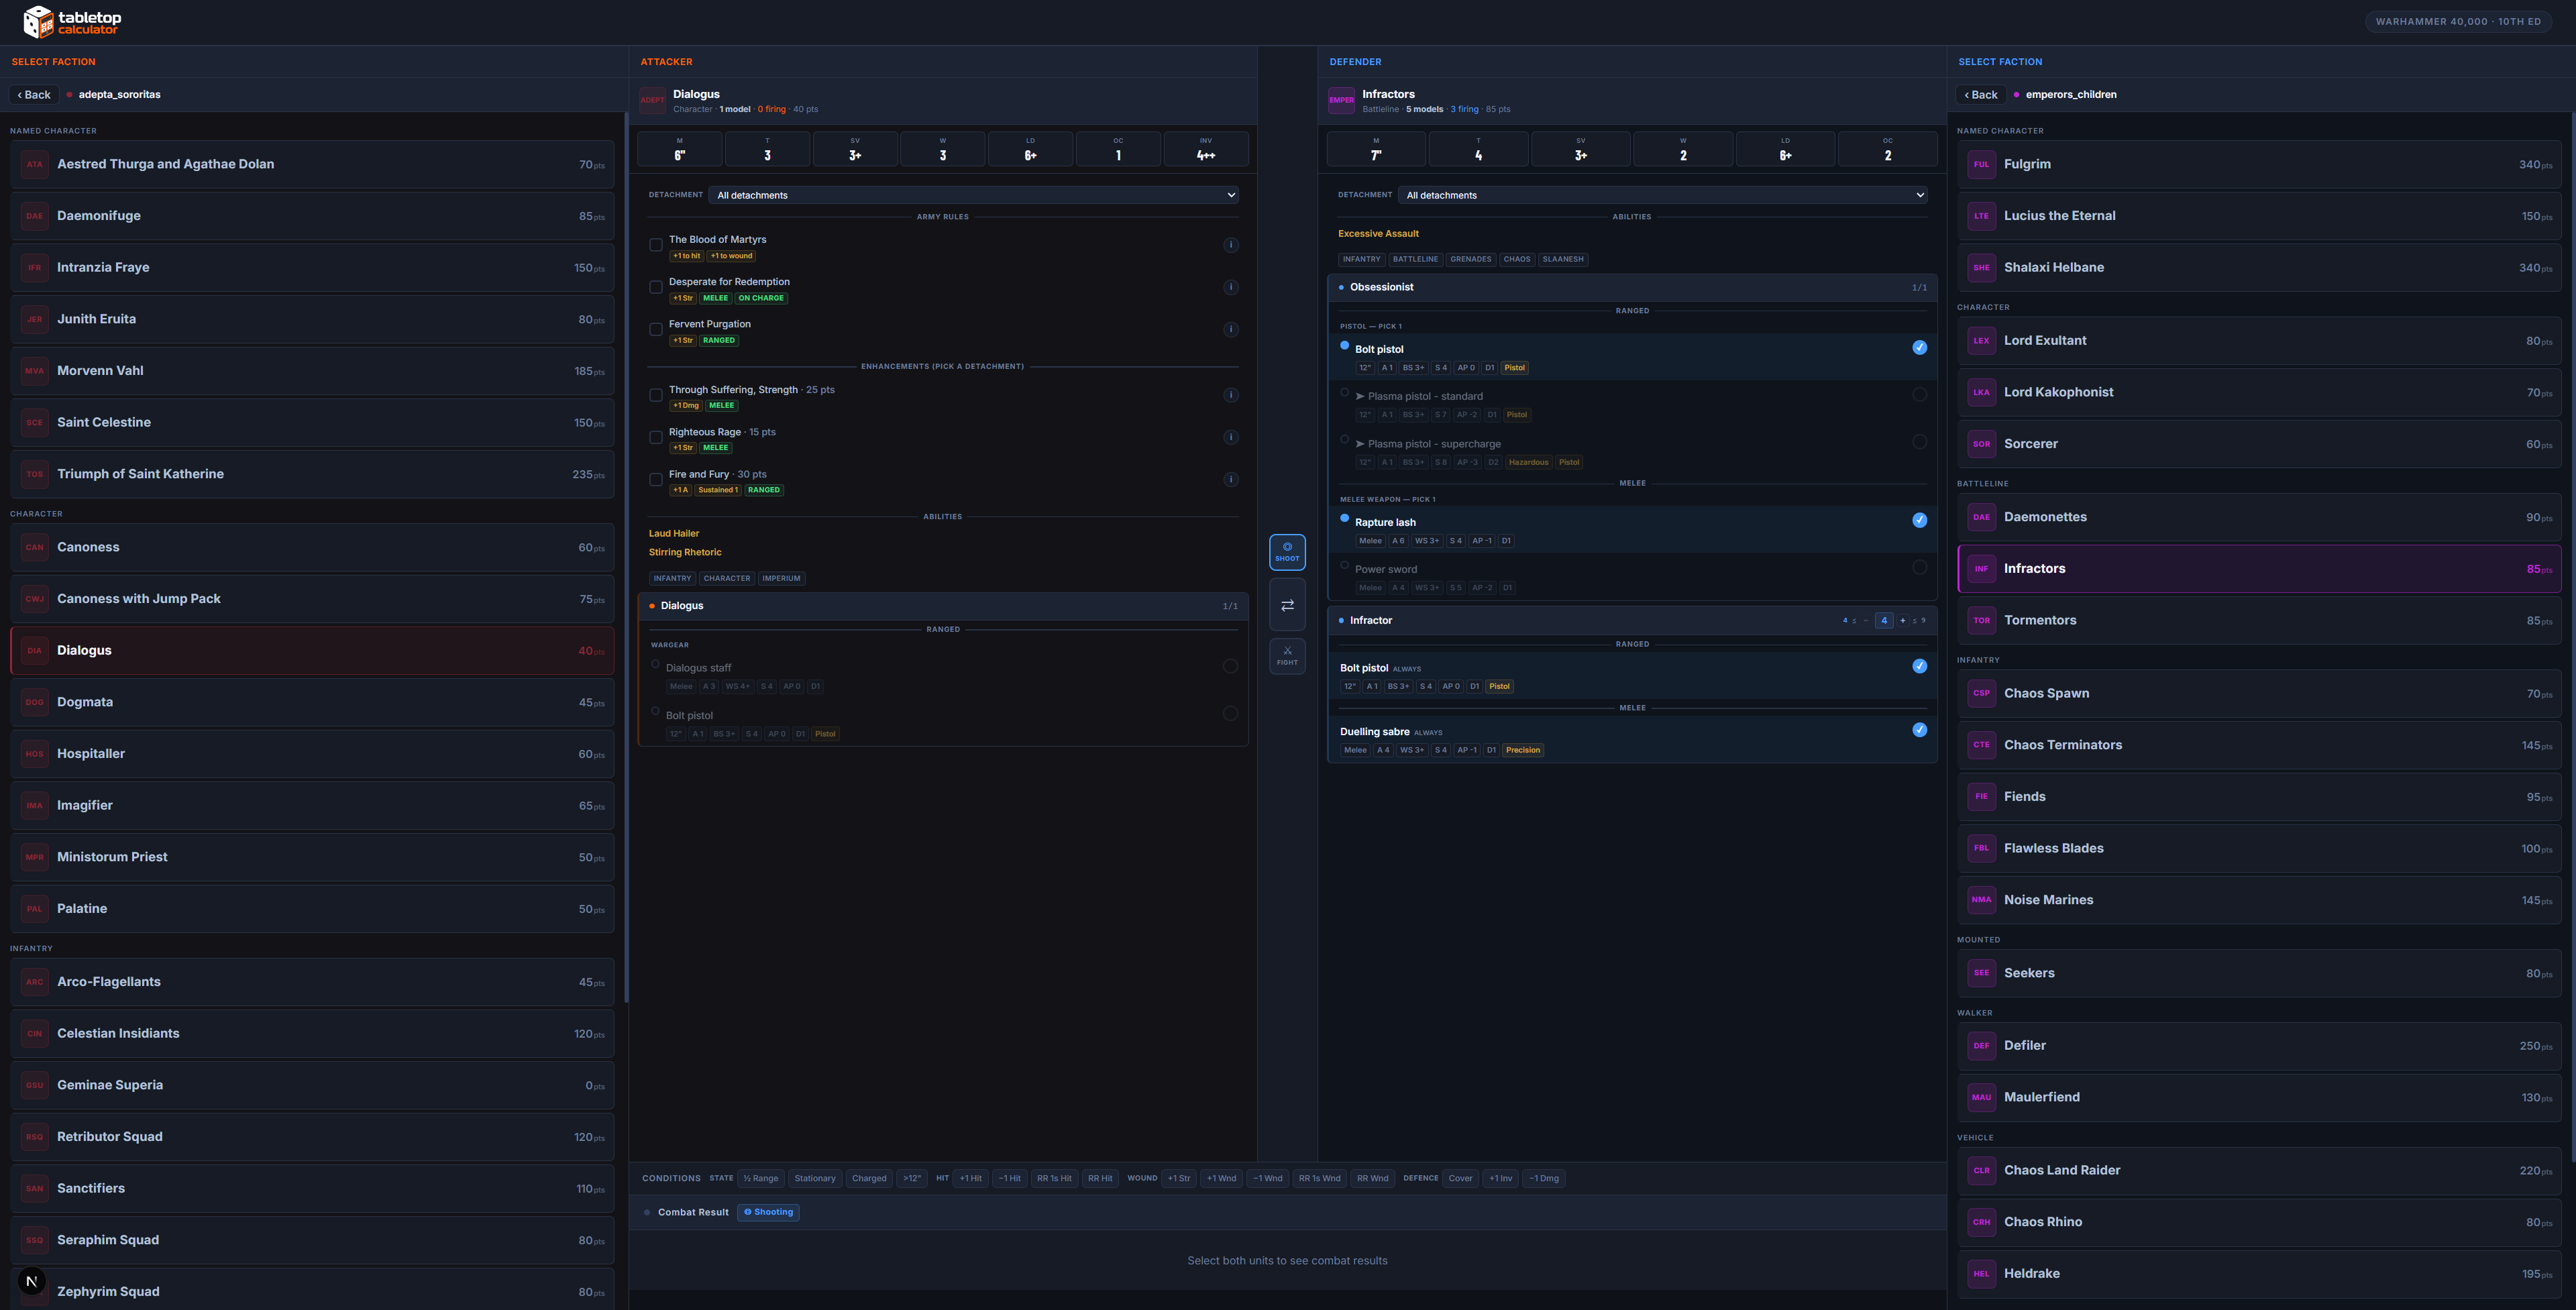Click the FUL badge icon for Fulgrim
Image resolution: width=2576 pixels, height=1310 pixels.
click(1981, 164)
